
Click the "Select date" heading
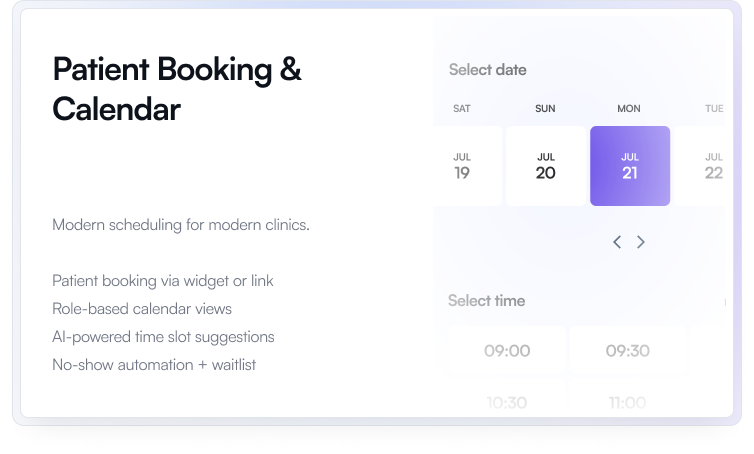click(487, 70)
